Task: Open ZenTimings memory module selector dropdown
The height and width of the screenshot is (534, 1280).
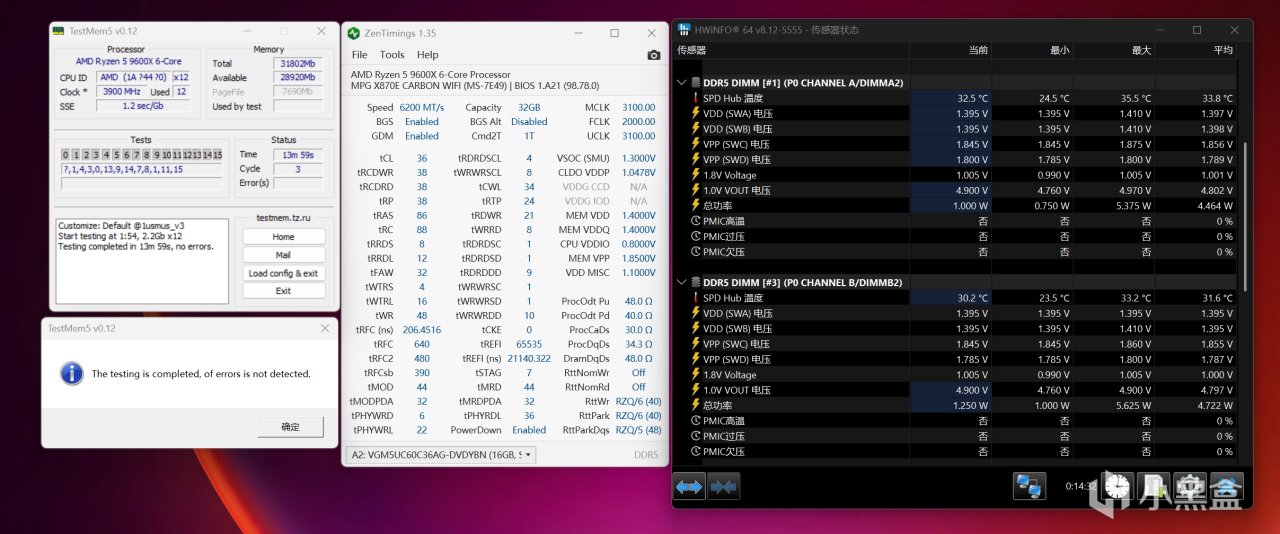Action: coord(441,455)
